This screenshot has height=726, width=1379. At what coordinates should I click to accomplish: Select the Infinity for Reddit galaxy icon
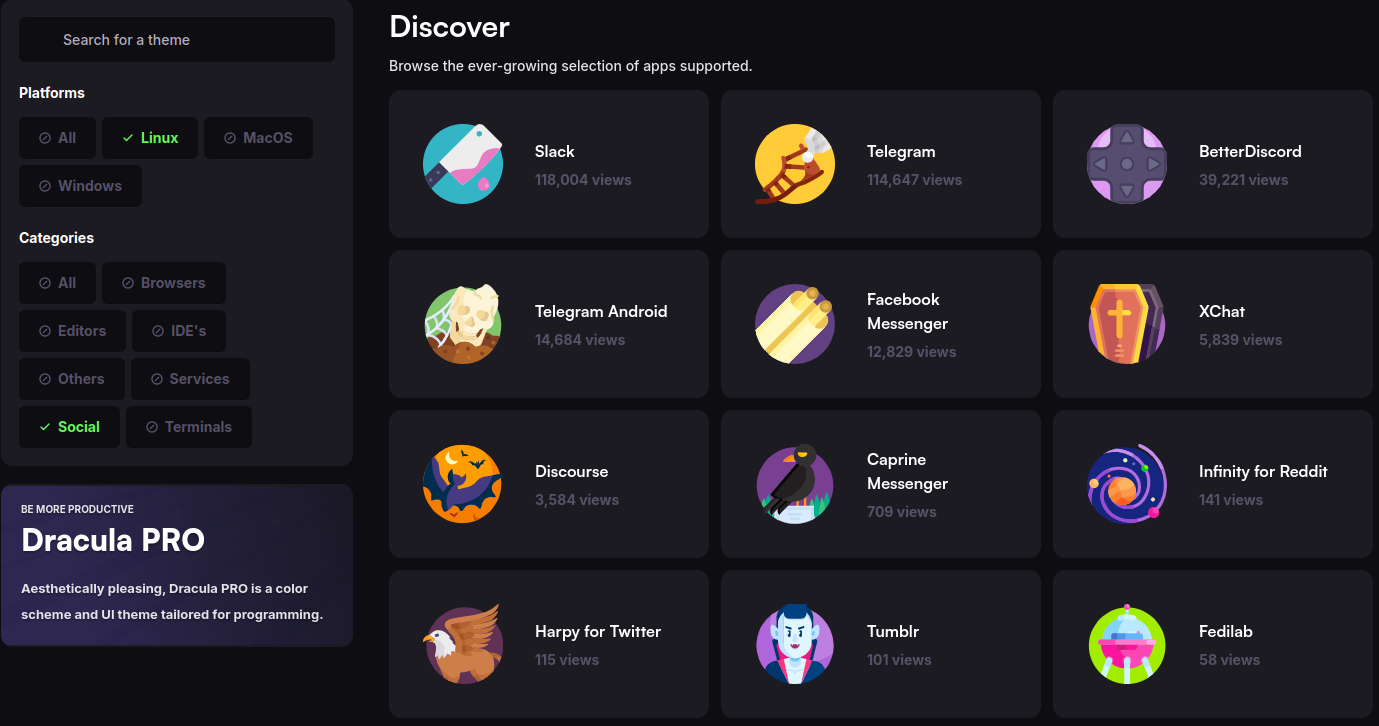[1126, 484]
